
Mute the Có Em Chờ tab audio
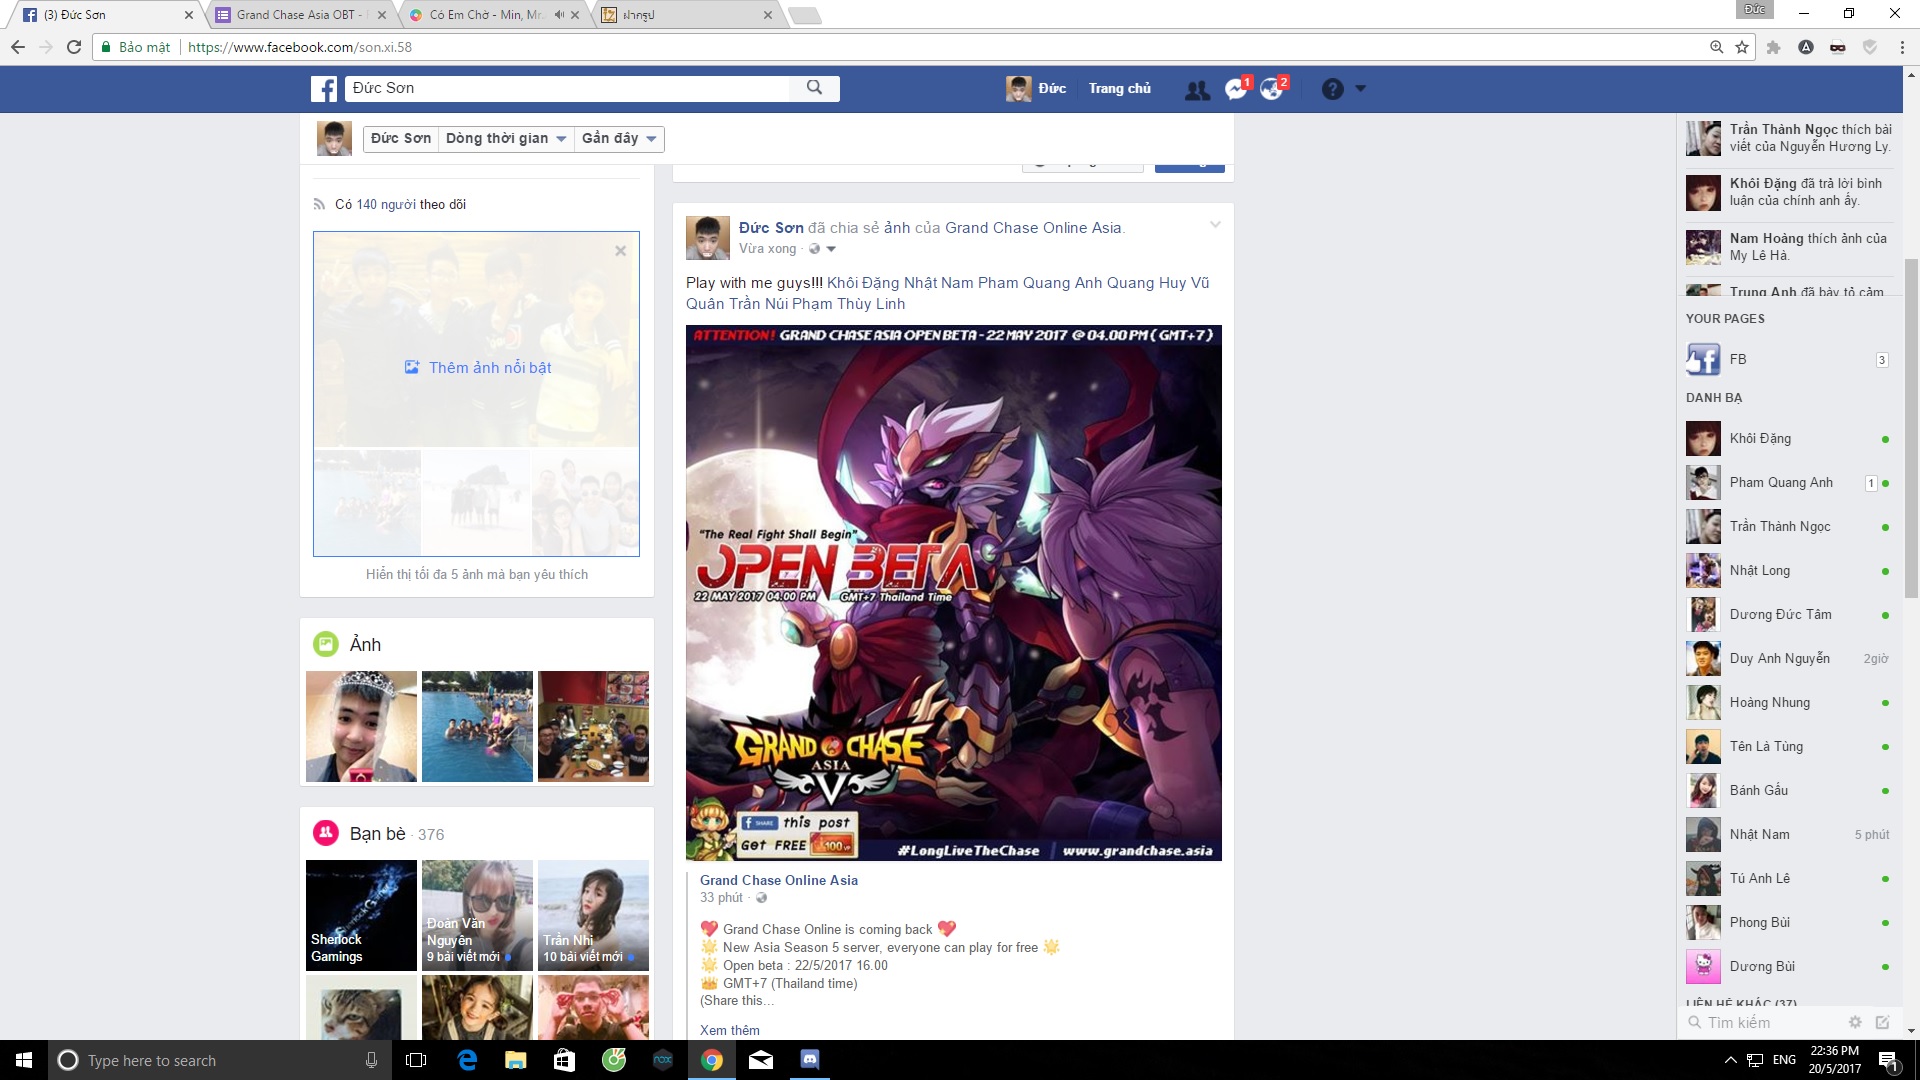click(559, 15)
